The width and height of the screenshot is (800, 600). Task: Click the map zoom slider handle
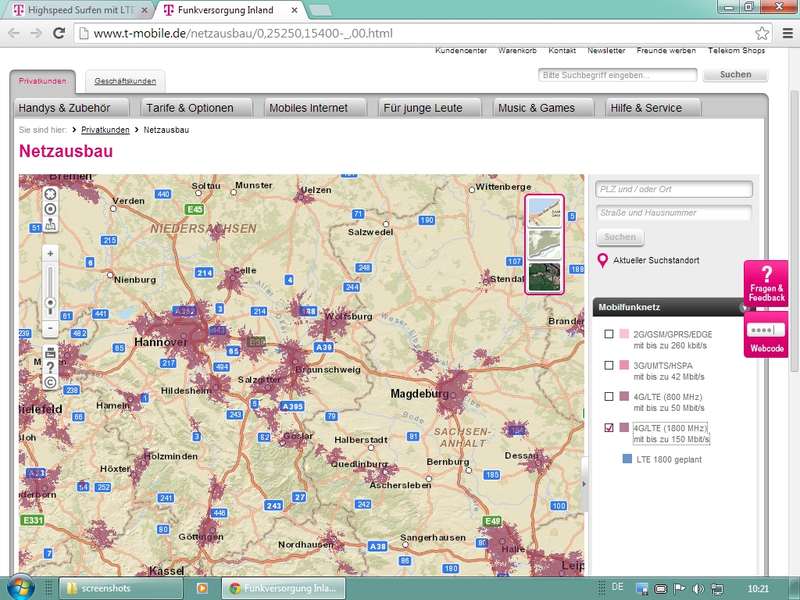(51, 302)
